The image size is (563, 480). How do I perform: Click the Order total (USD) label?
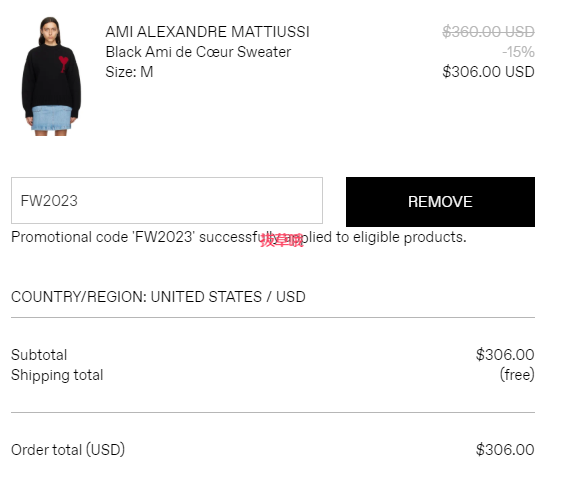(68, 450)
